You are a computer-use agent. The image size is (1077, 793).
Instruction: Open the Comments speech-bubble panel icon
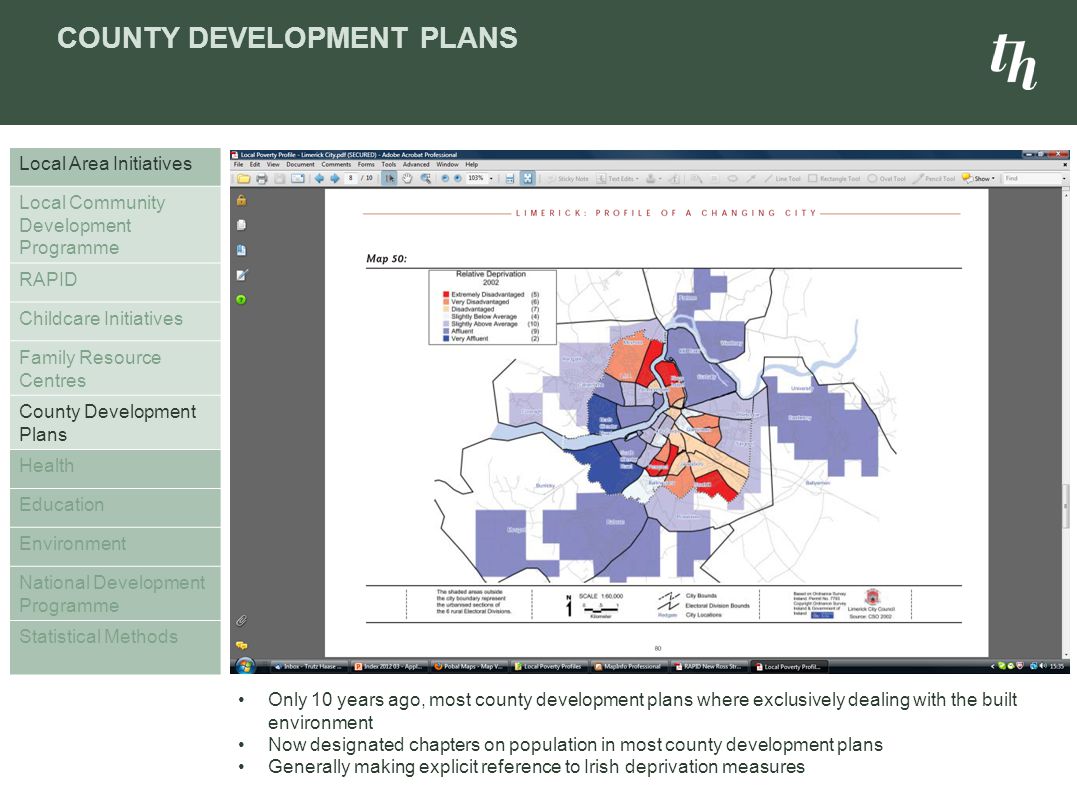241,645
